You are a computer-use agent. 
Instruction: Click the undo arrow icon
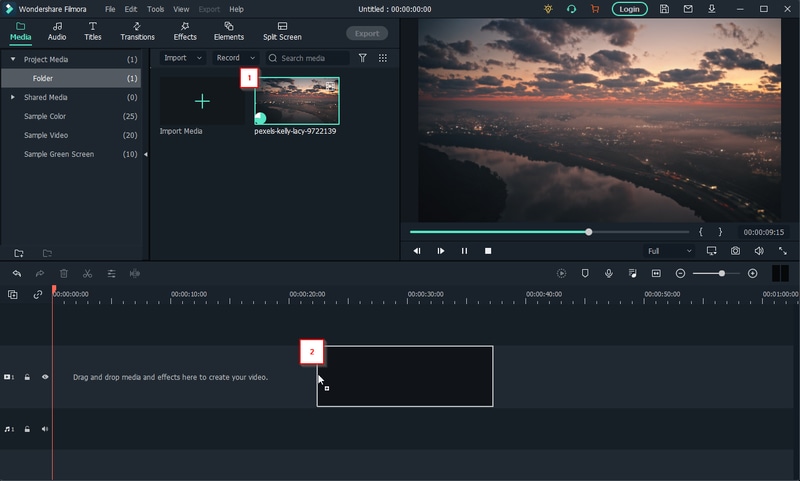[17, 274]
